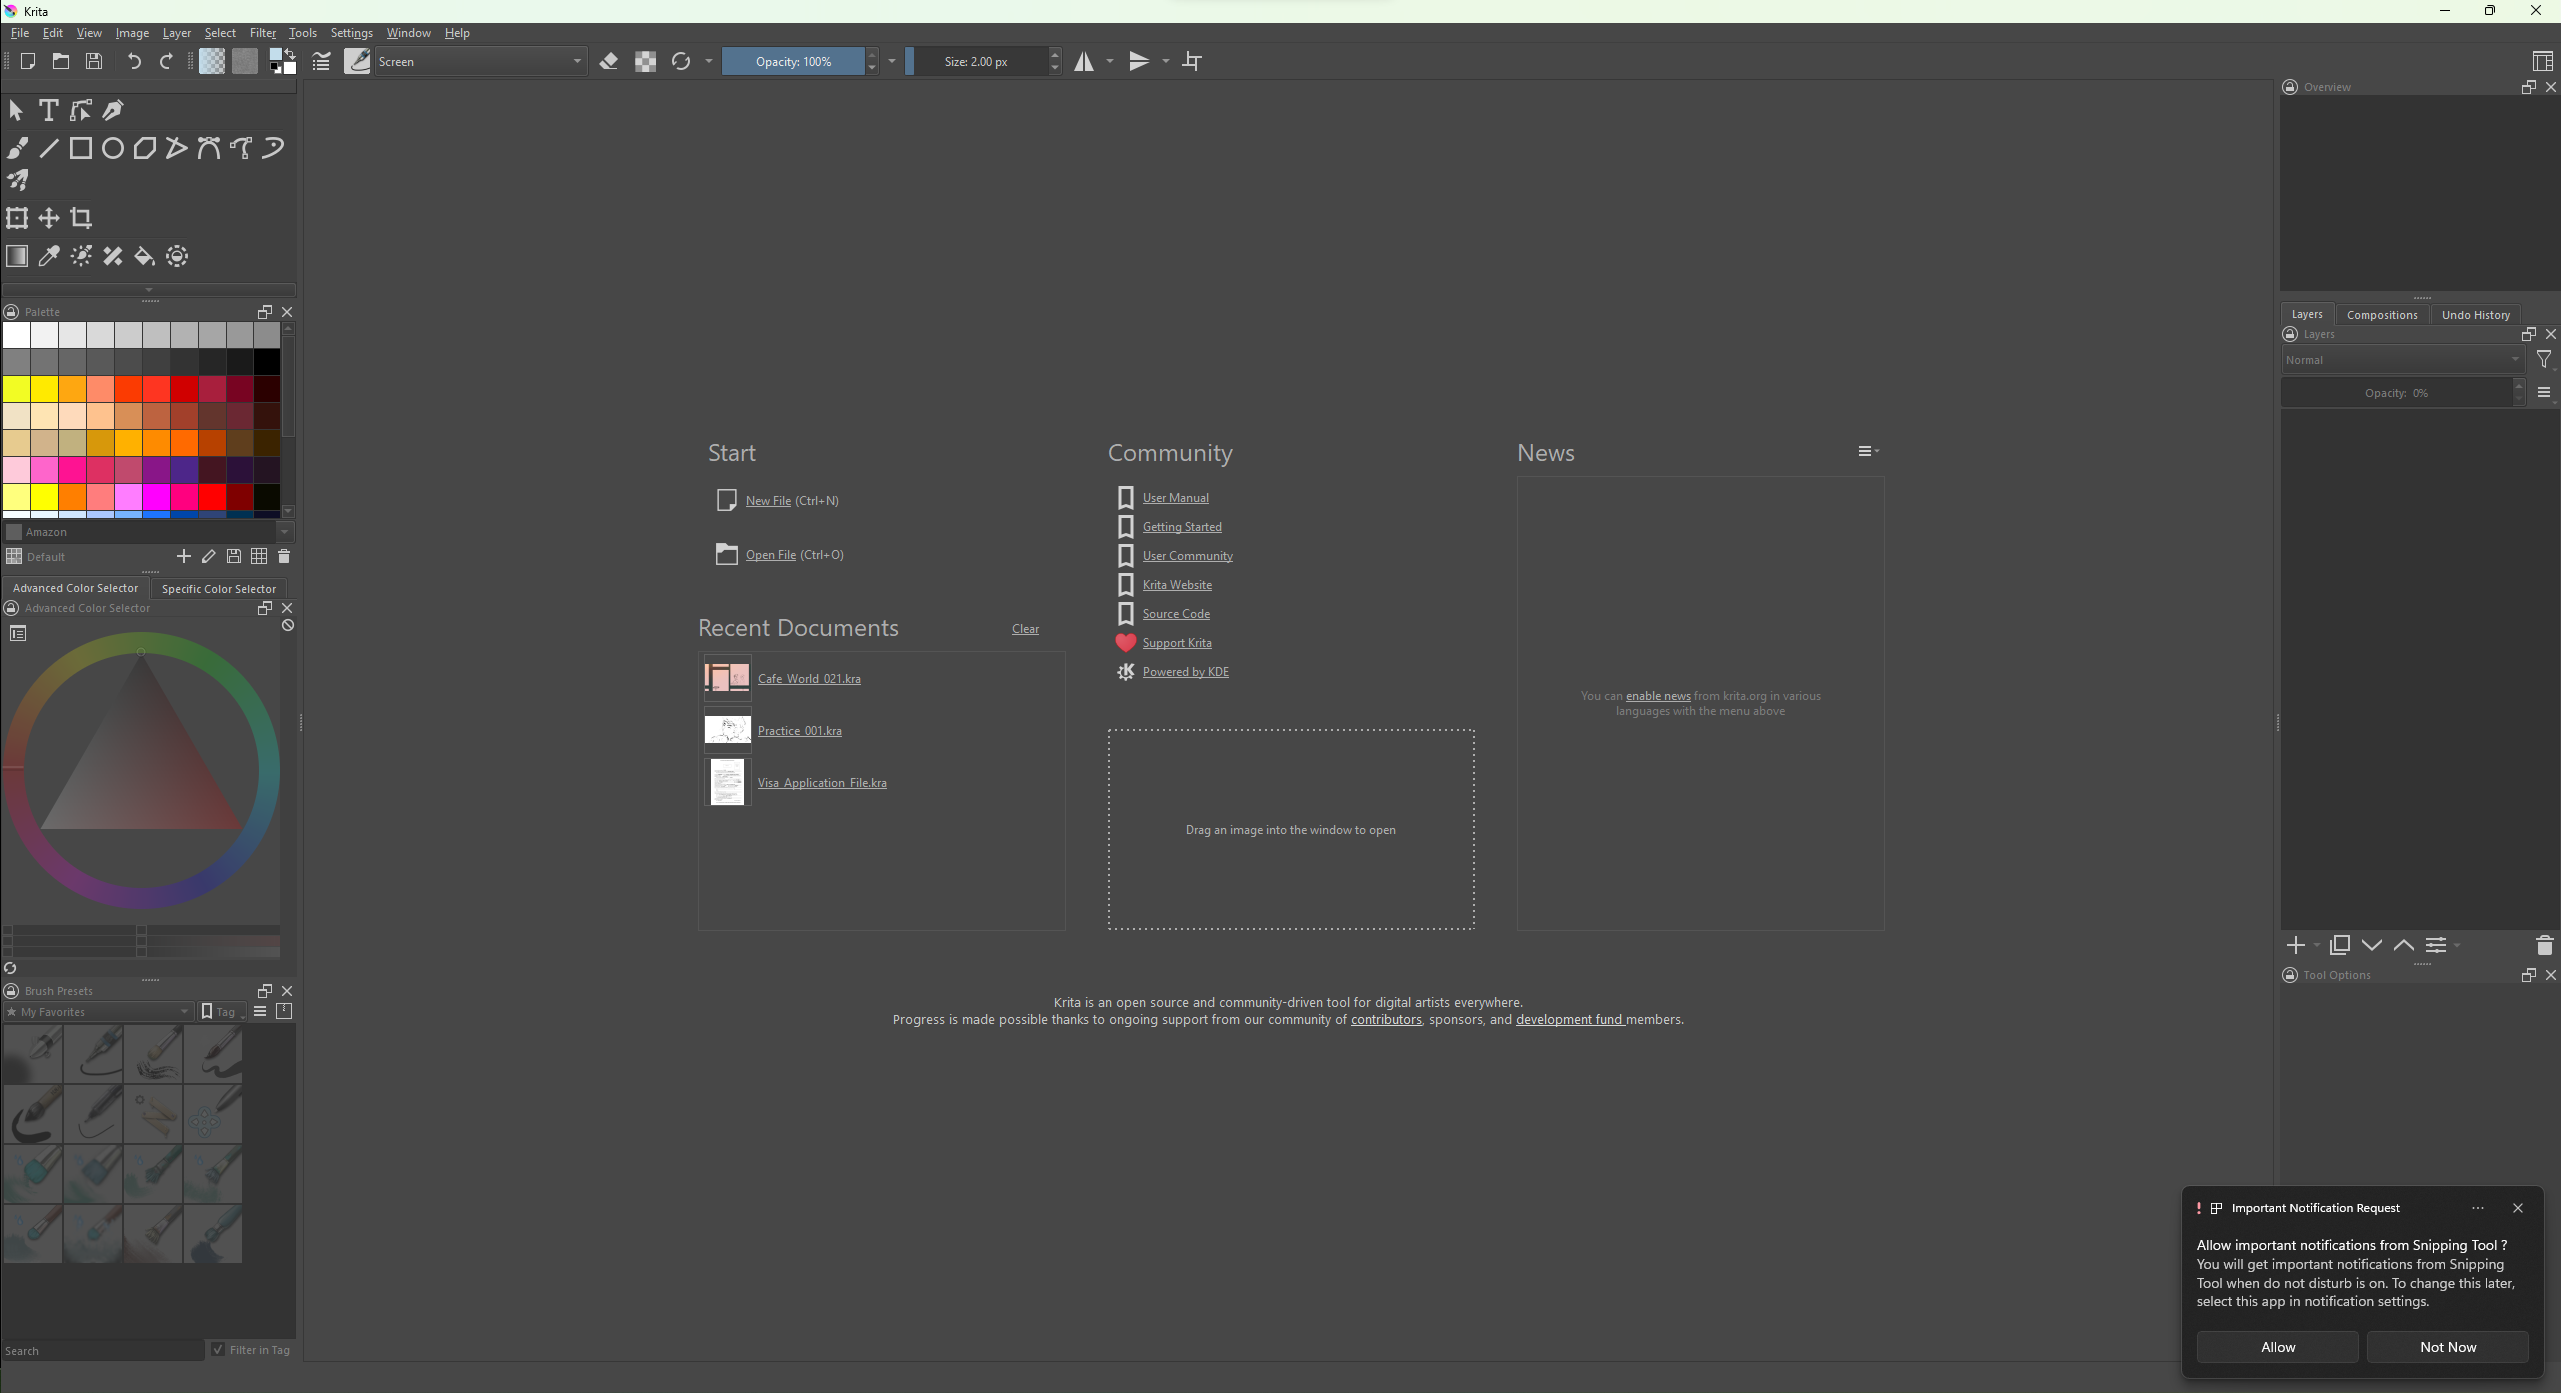2561x1393 pixels.
Task: Activate the Crop tool
Action: (81, 218)
